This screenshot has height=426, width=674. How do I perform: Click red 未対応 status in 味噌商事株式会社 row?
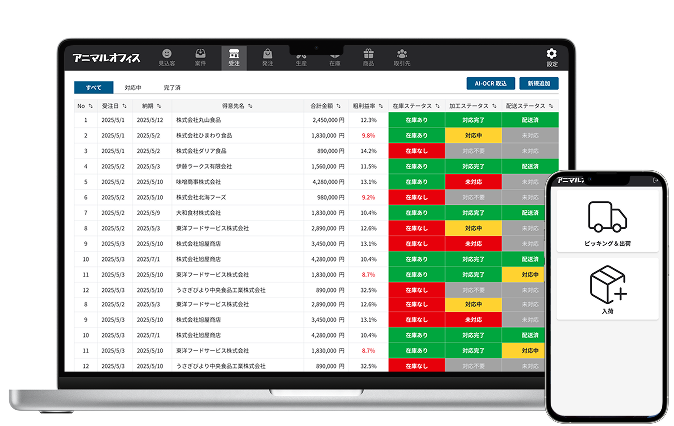473,182
